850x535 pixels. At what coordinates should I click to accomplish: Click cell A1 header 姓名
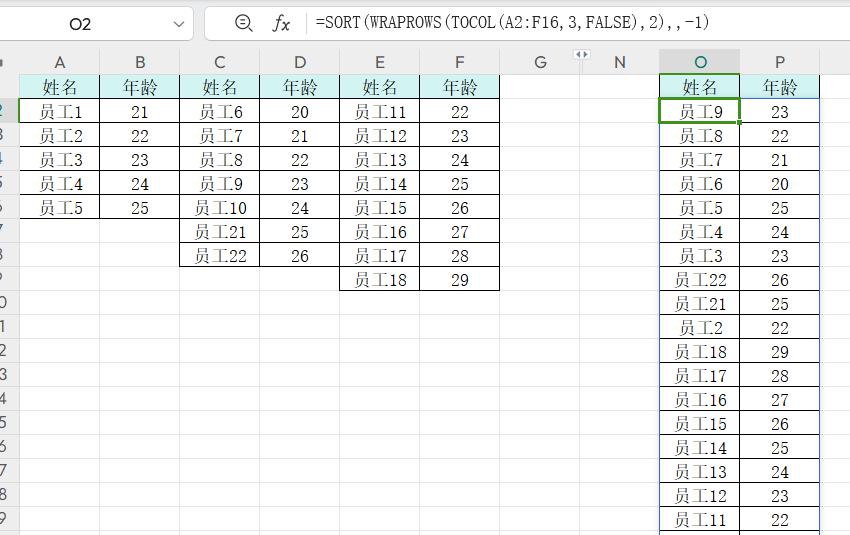click(x=60, y=87)
